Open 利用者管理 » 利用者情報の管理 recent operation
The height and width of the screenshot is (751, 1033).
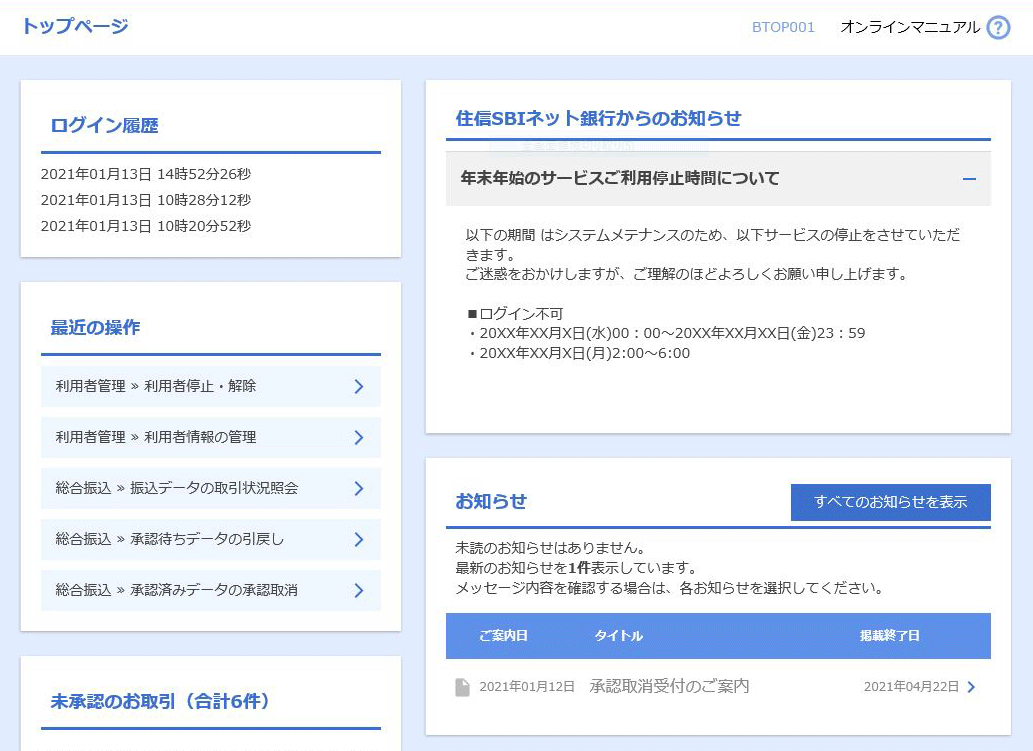(x=156, y=437)
